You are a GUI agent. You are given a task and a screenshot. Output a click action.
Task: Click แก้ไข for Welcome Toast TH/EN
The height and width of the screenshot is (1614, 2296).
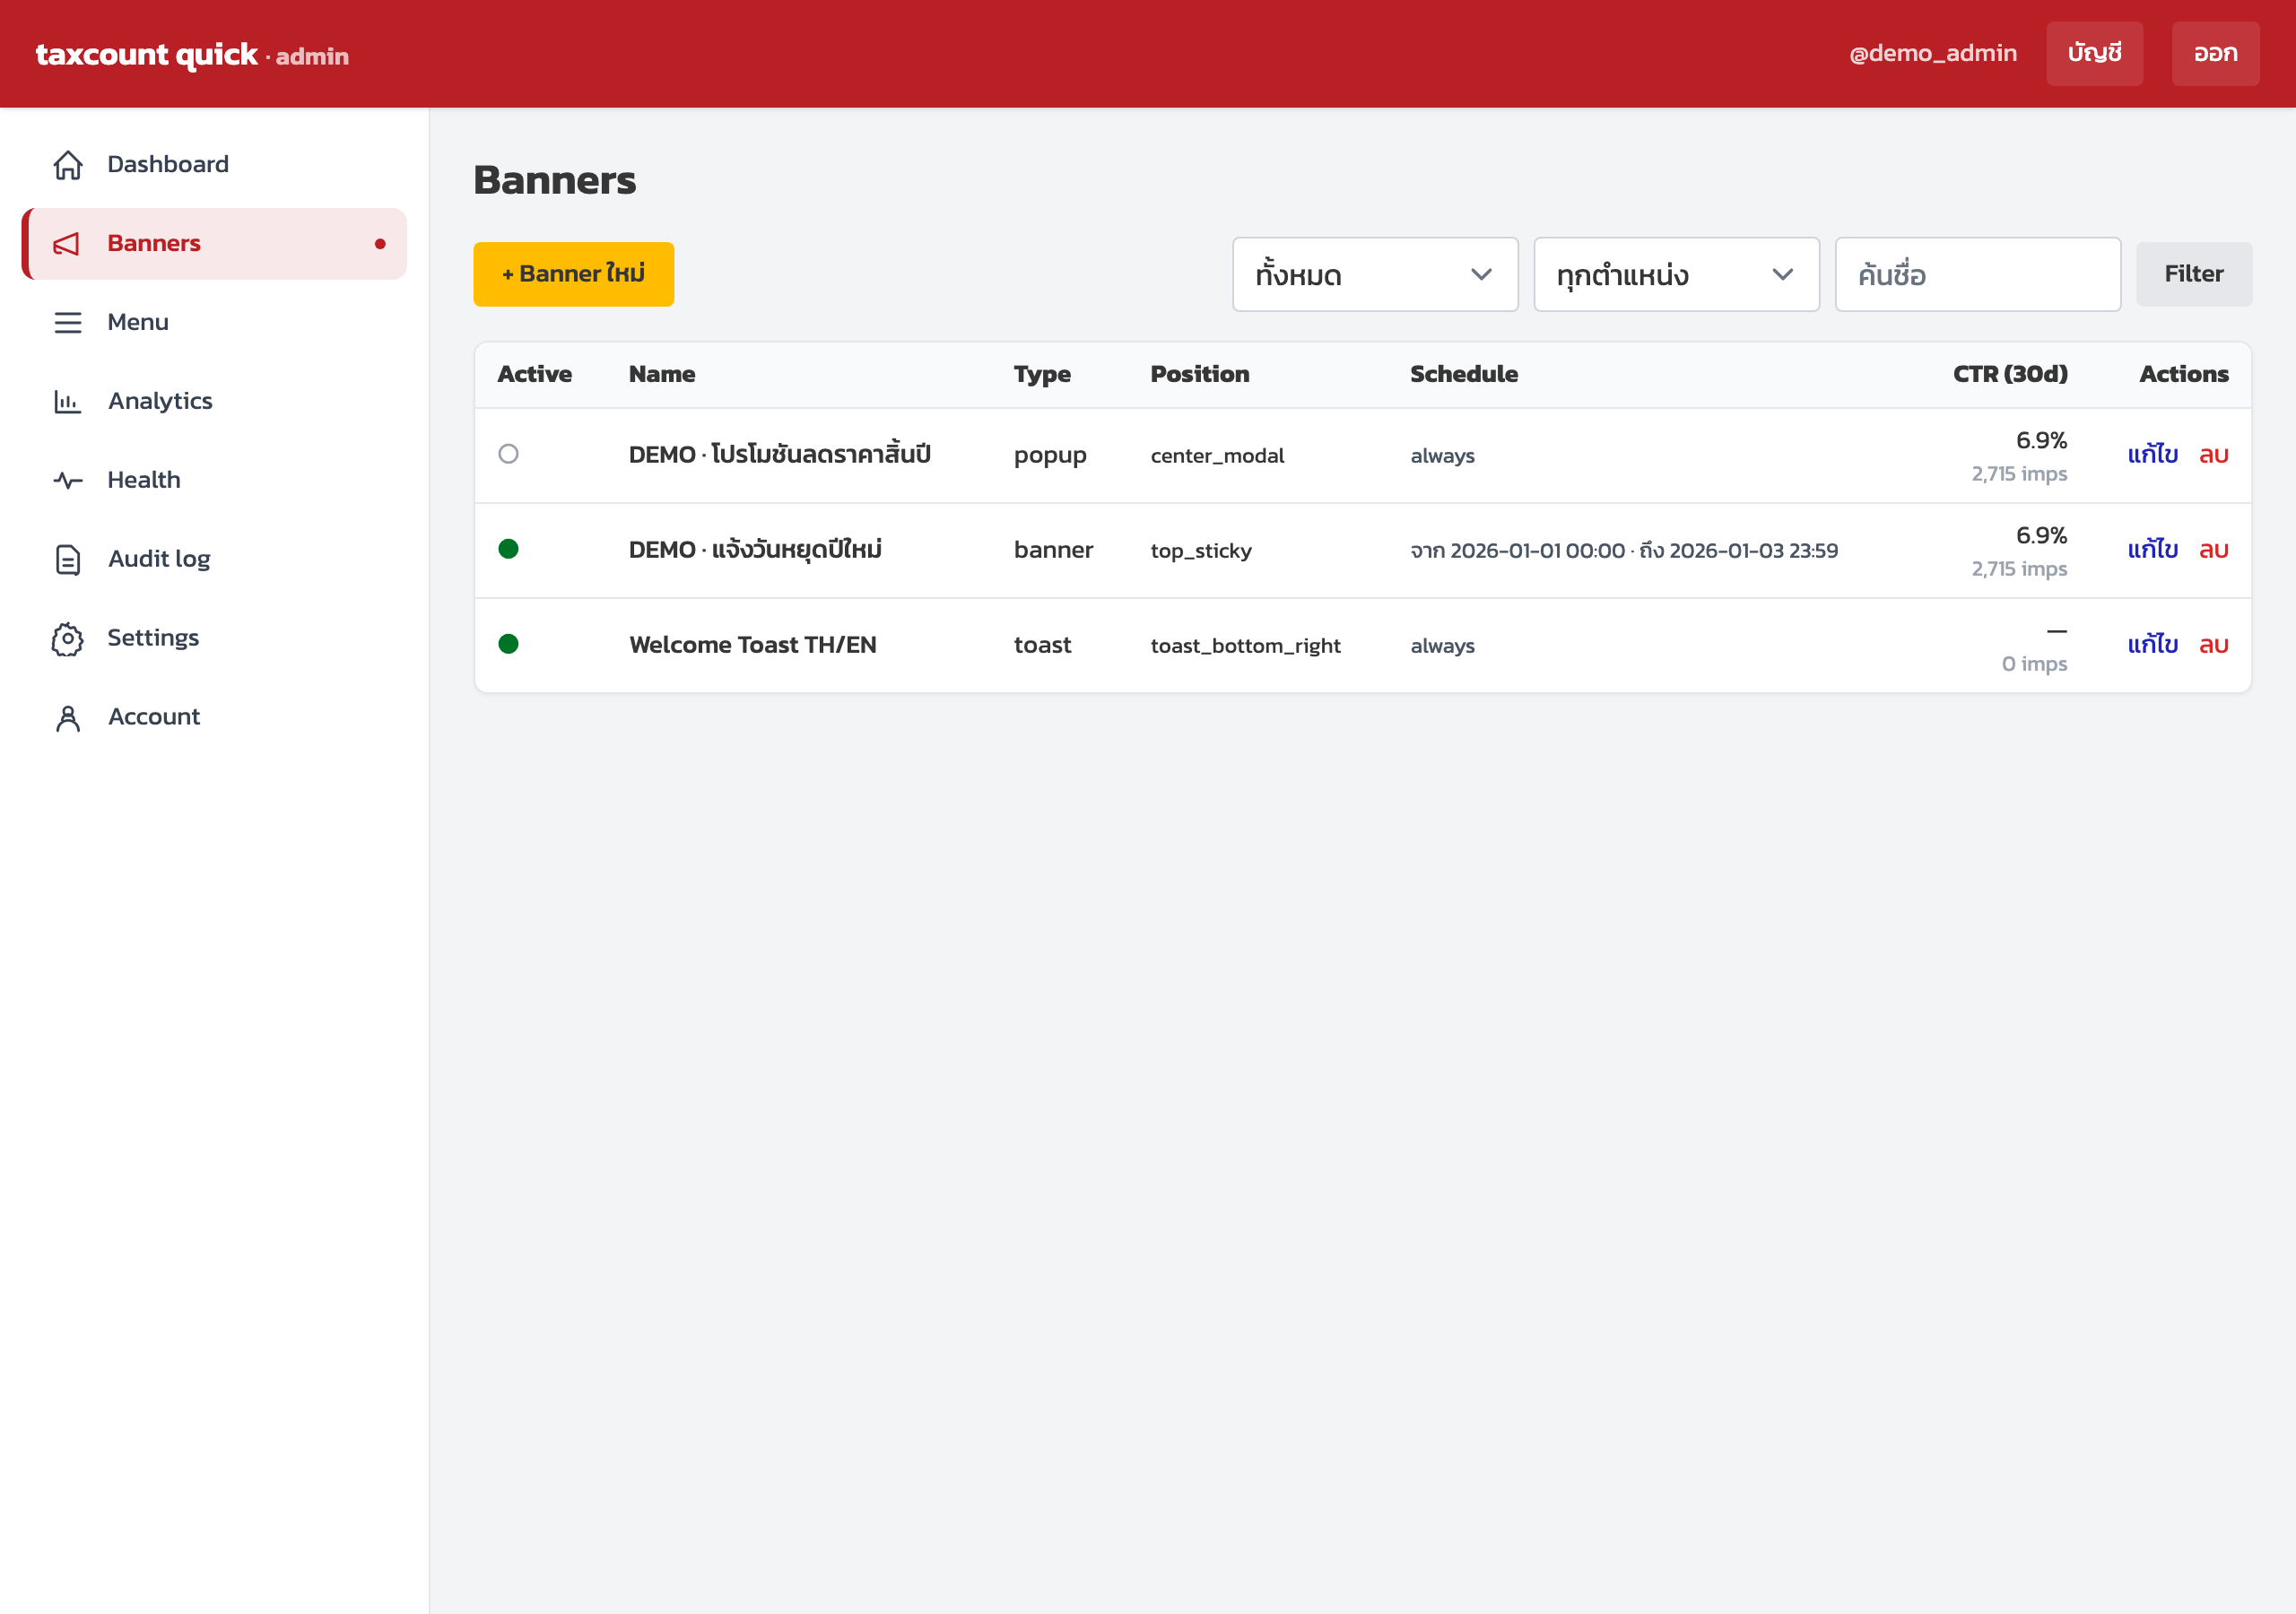click(x=2152, y=645)
